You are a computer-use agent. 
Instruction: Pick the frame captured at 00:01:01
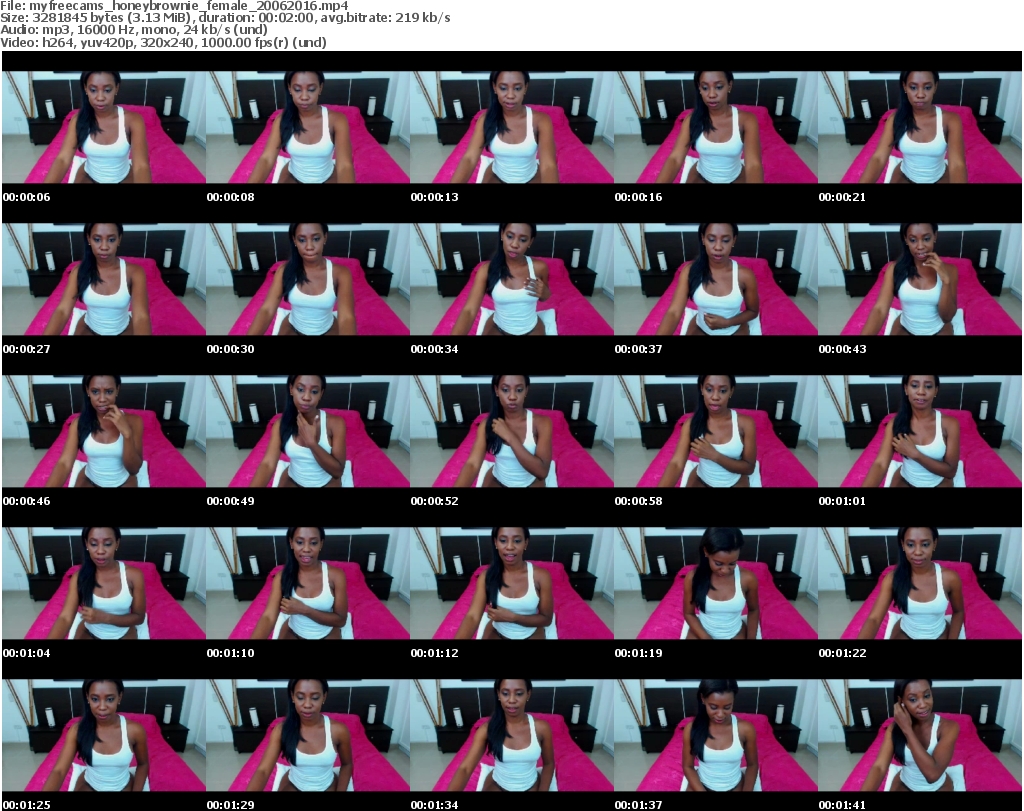tap(920, 432)
